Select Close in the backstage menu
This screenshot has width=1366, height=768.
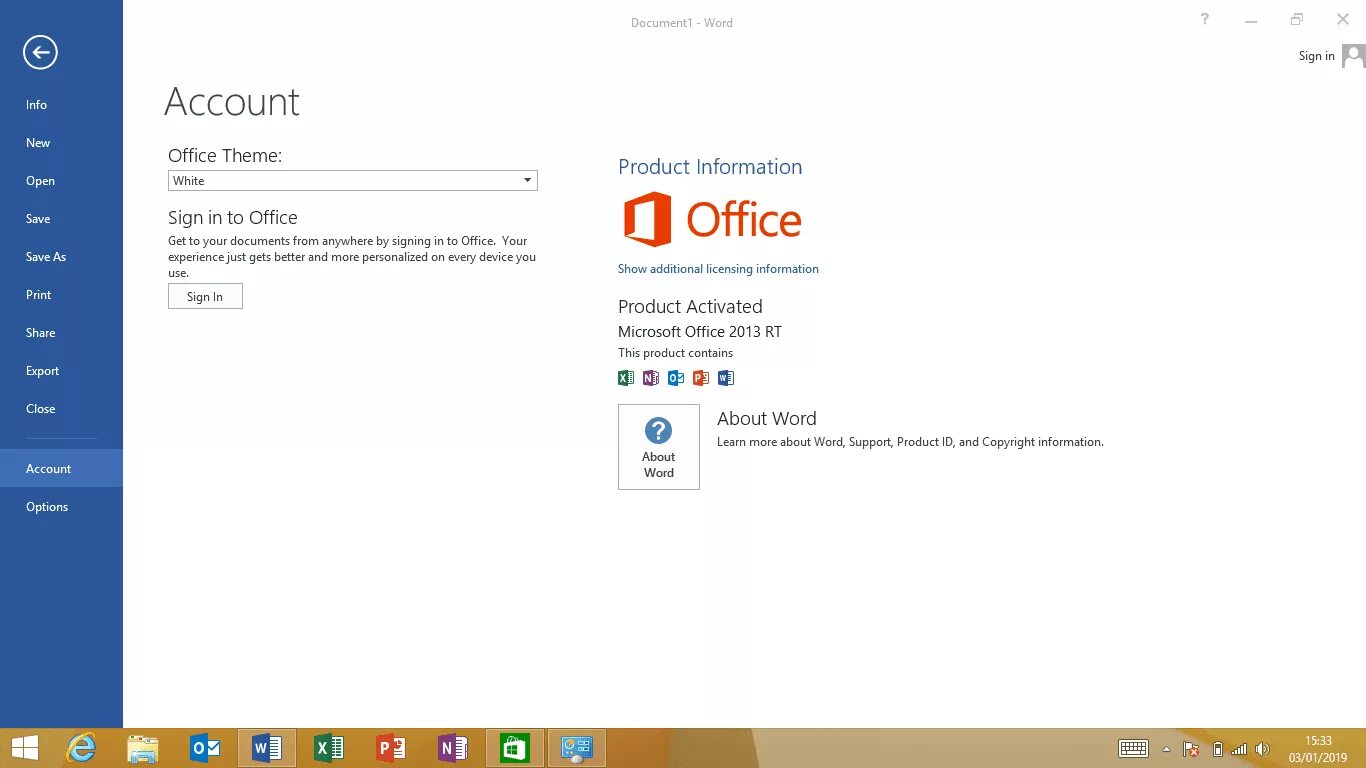(61, 409)
